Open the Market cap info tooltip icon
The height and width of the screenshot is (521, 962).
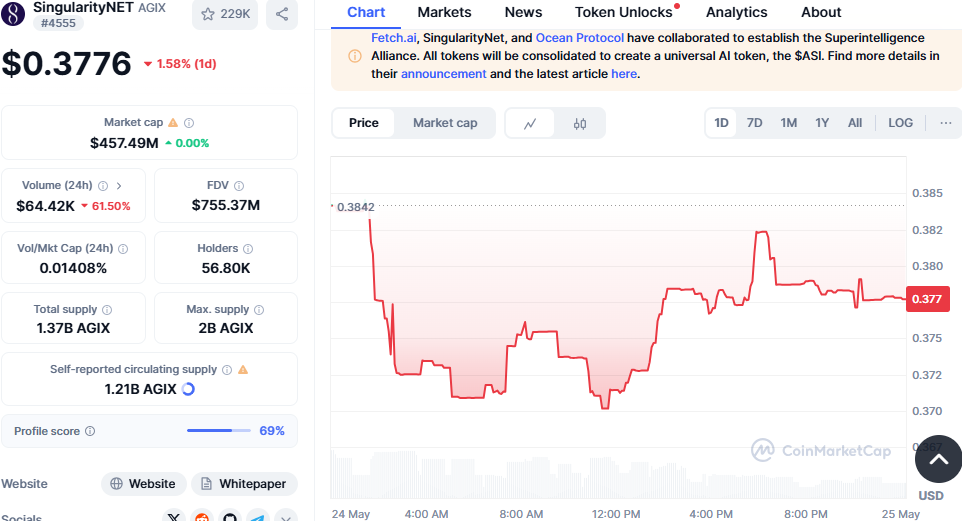pos(189,123)
